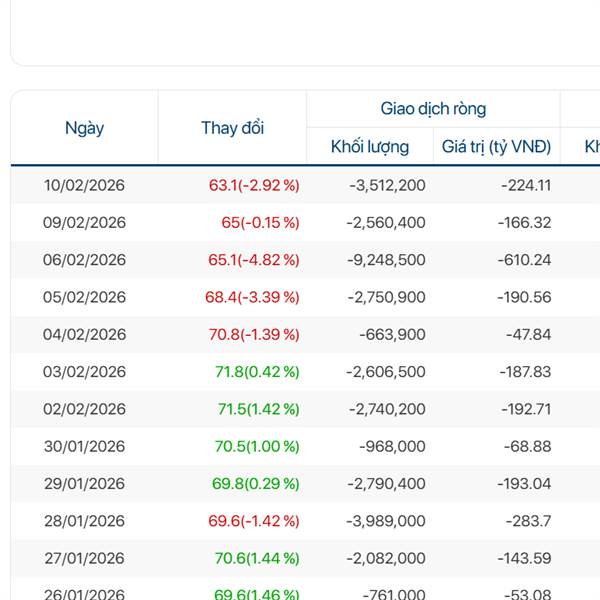Select the 09/02/2026 date cell
600x600 pixels.
[84, 222]
